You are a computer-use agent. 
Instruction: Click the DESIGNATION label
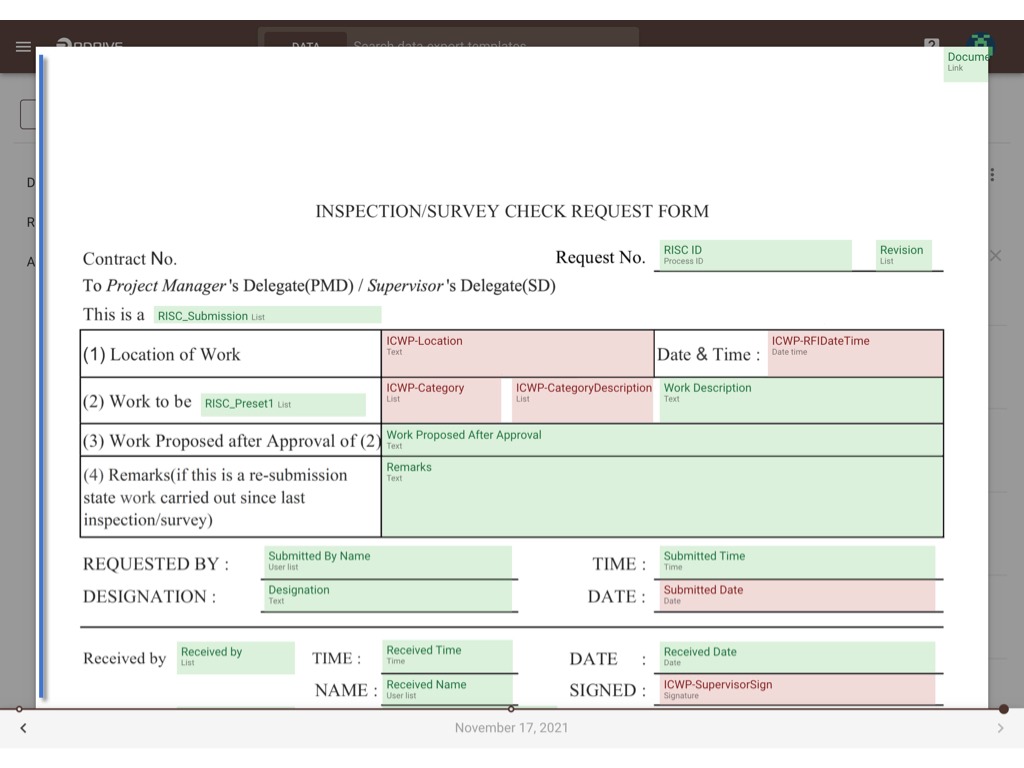pyautogui.click(x=149, y=596)
